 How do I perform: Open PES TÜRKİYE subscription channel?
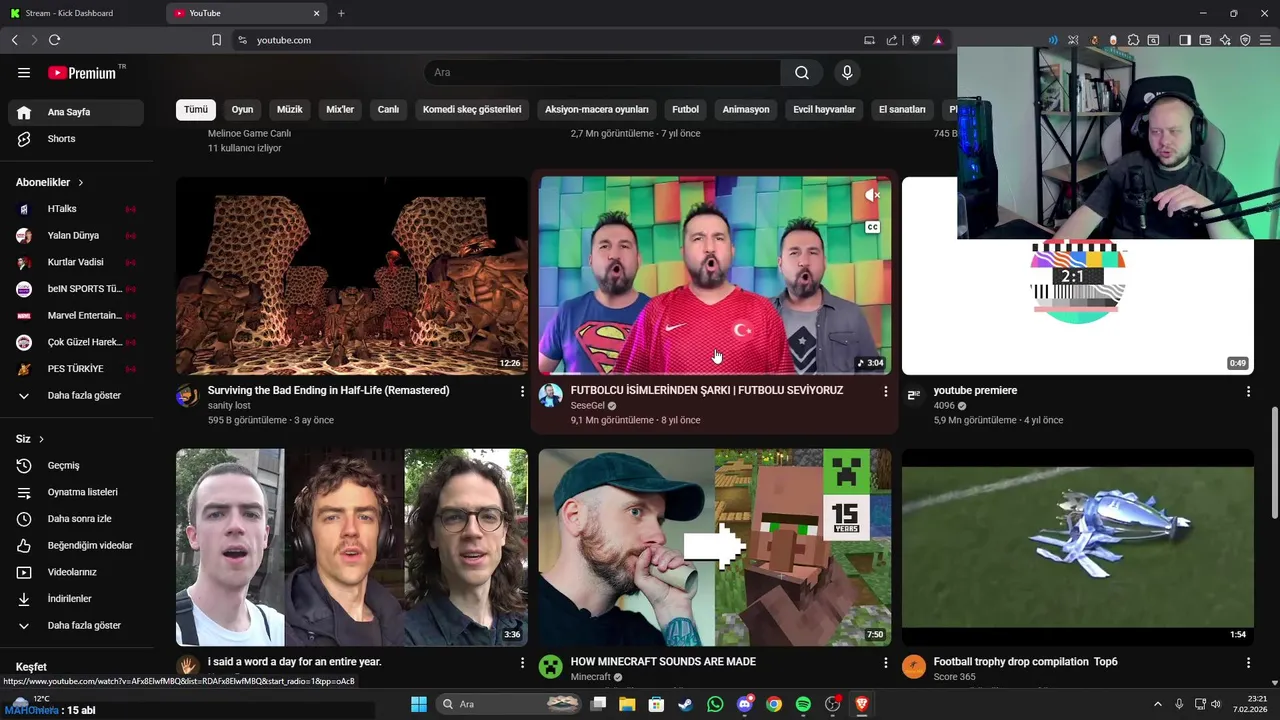point(76,369)
